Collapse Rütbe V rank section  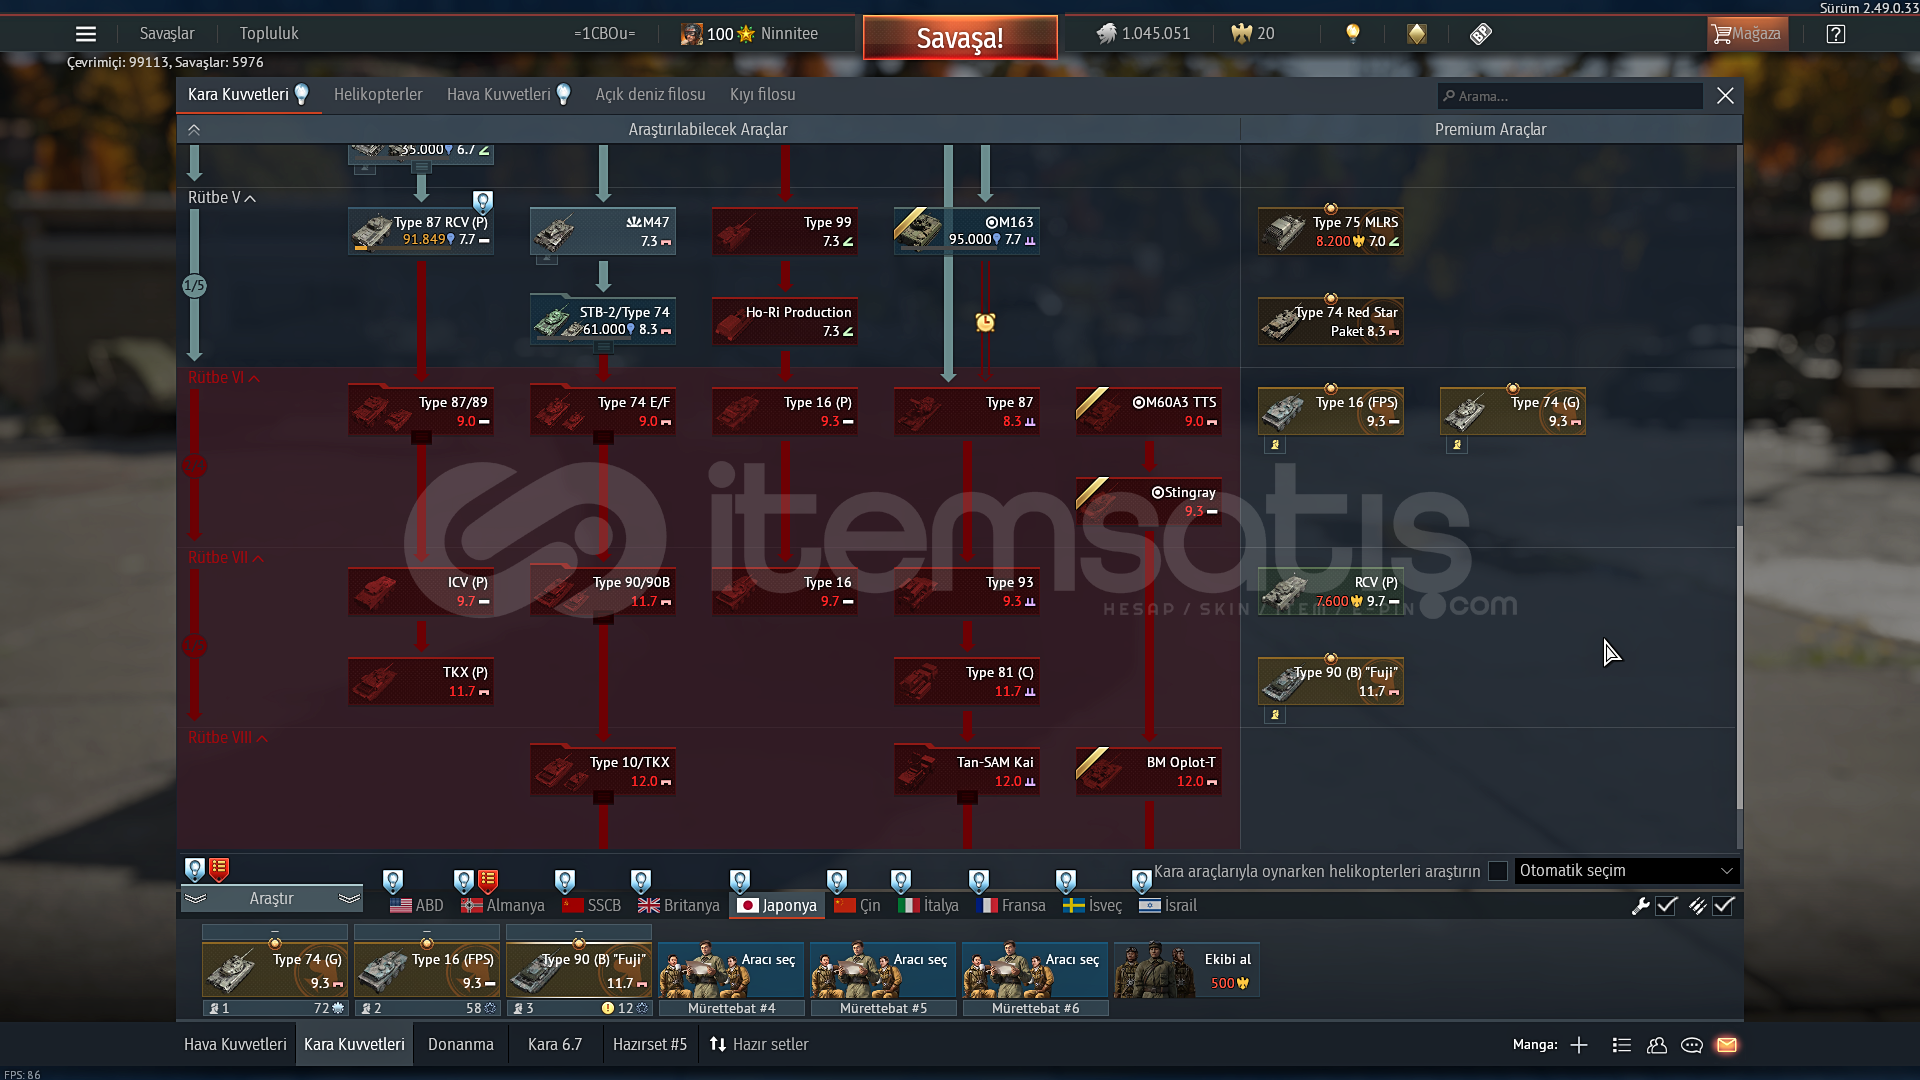click(222, 198)
